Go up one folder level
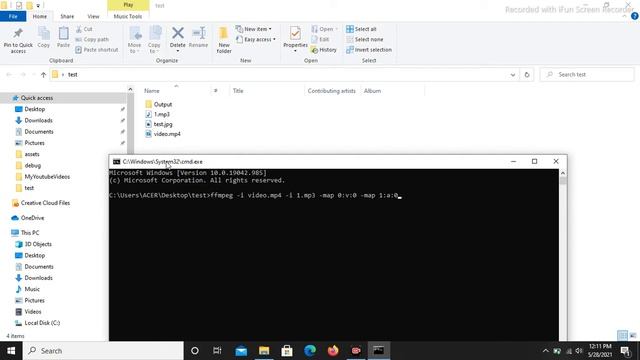Screen dimensions: 640x360 pos(43,75)
